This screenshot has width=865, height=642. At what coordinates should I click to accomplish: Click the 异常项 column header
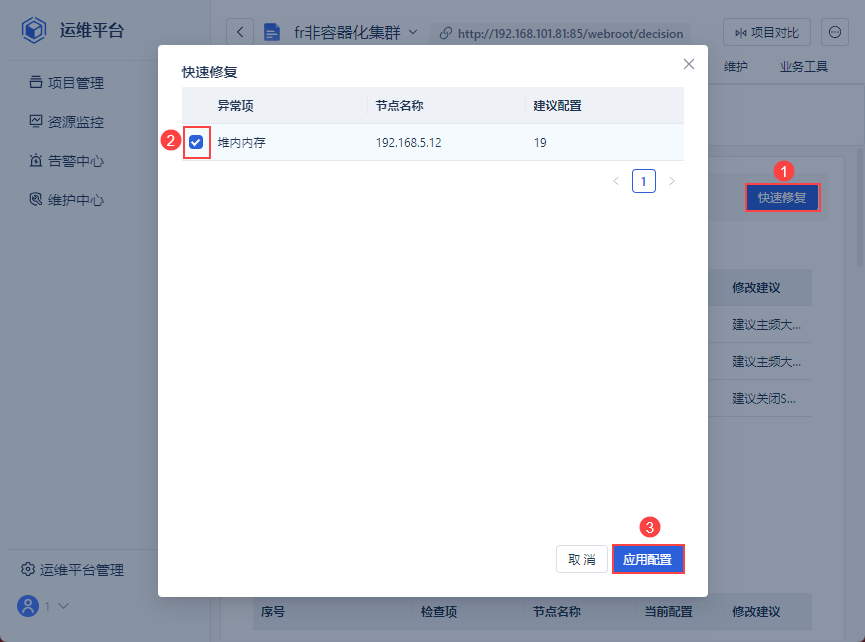(236, 105)
